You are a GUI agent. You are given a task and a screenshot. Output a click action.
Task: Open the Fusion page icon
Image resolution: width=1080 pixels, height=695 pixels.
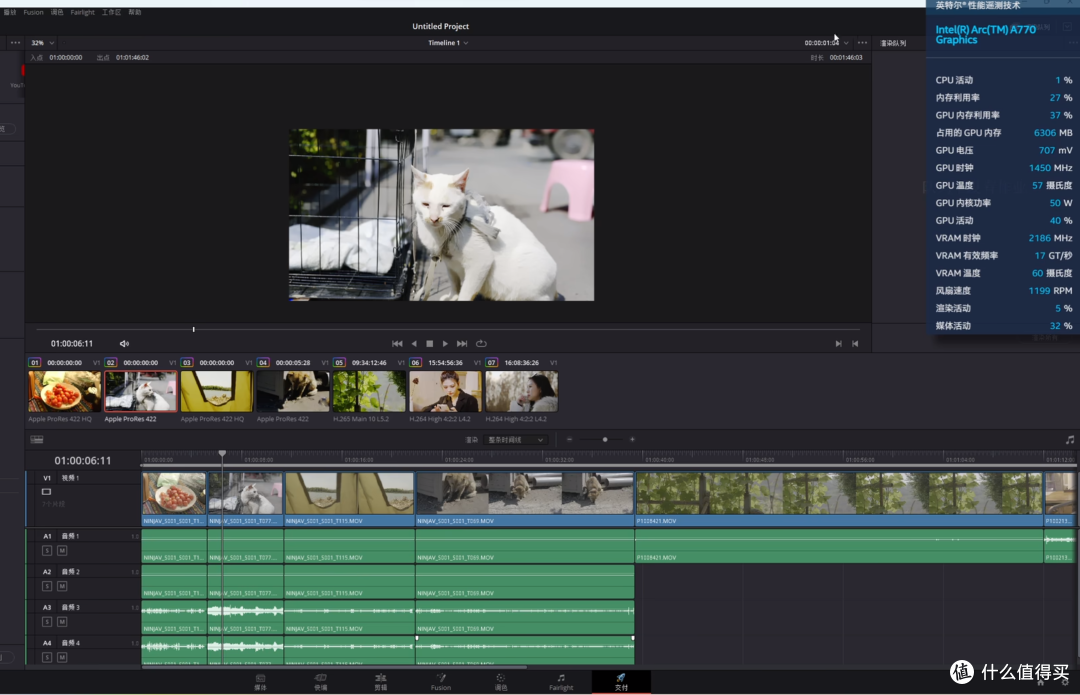(x=441, y=682)
